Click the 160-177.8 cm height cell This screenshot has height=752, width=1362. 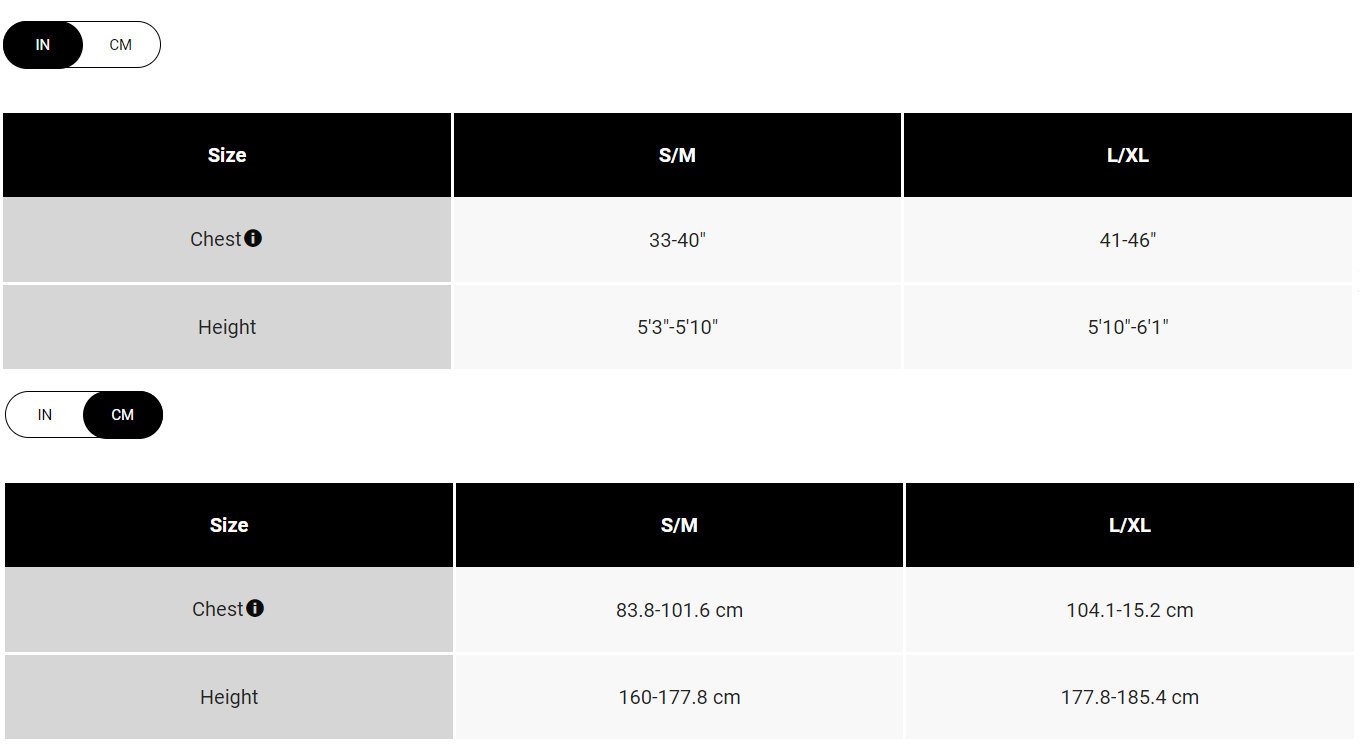679,697
